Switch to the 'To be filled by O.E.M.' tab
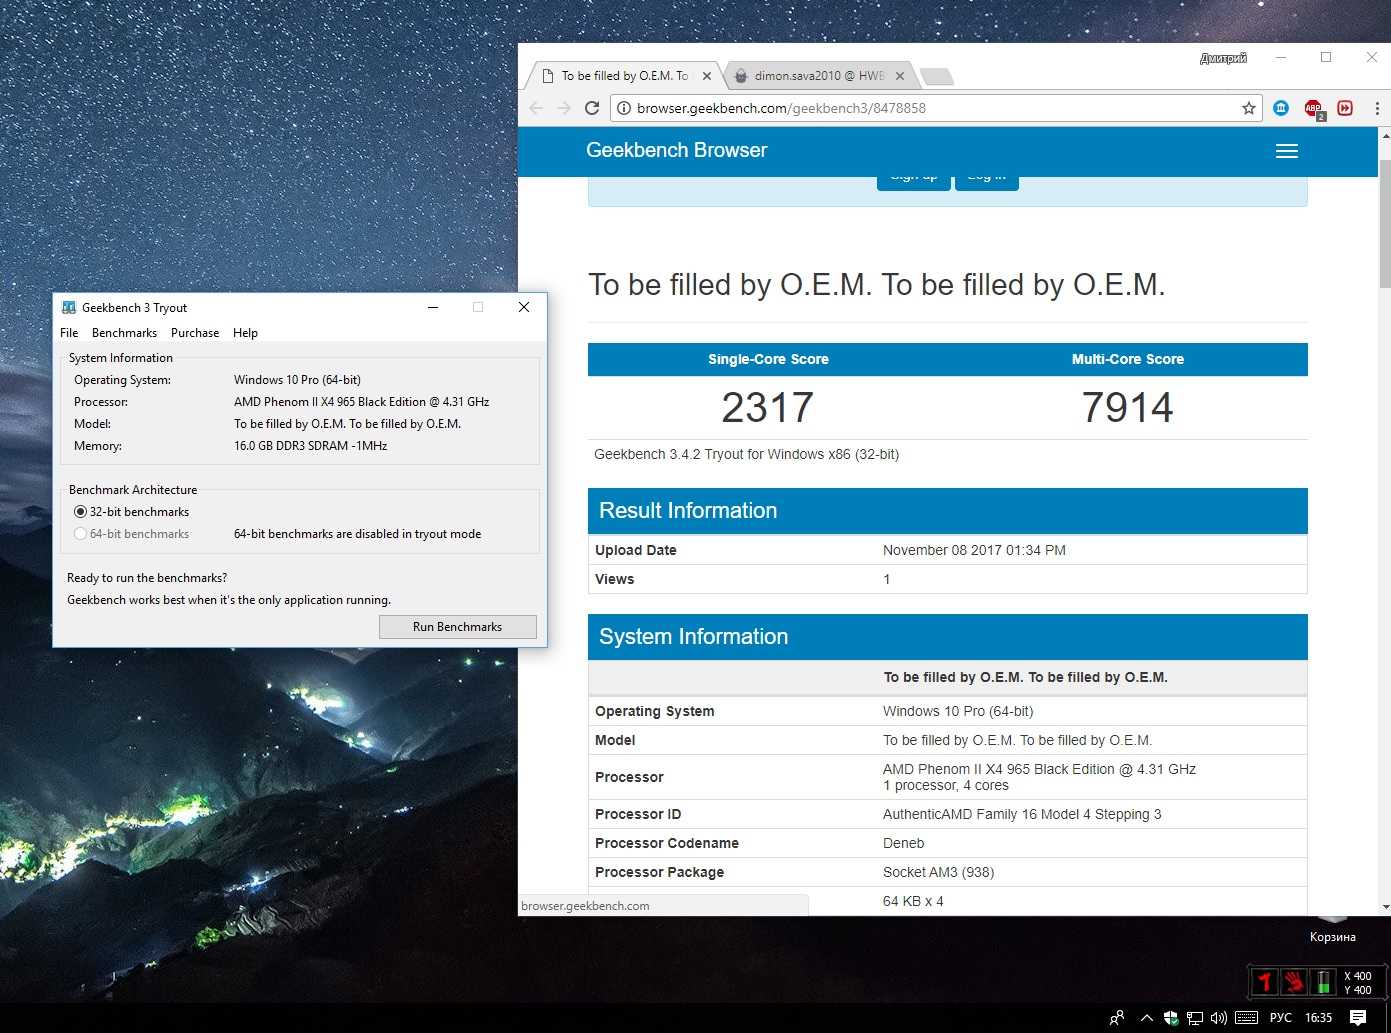 pos(624,76)
